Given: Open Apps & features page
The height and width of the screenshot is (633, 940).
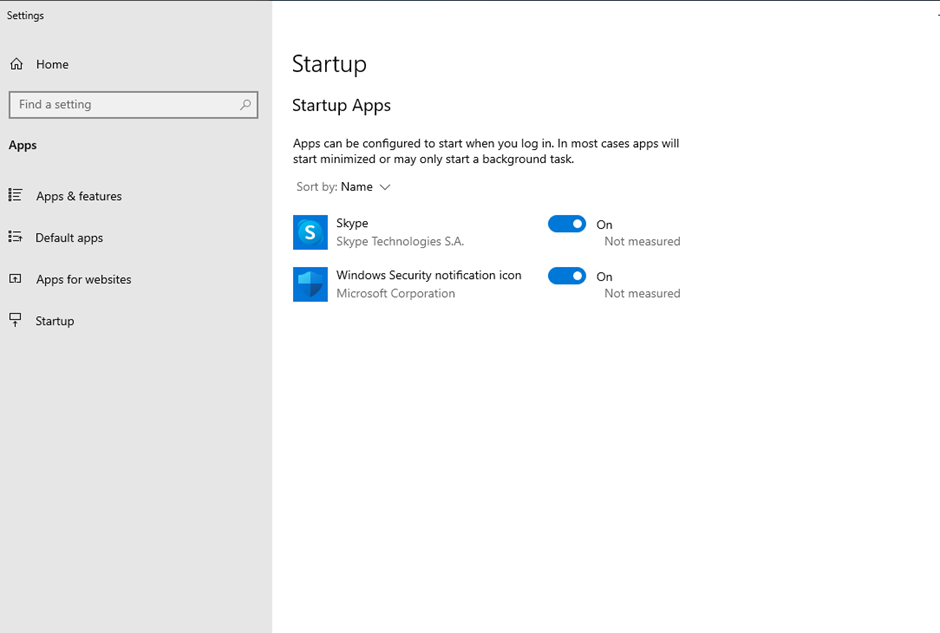Looking at the screenshot, I should [x=79, y=196].
